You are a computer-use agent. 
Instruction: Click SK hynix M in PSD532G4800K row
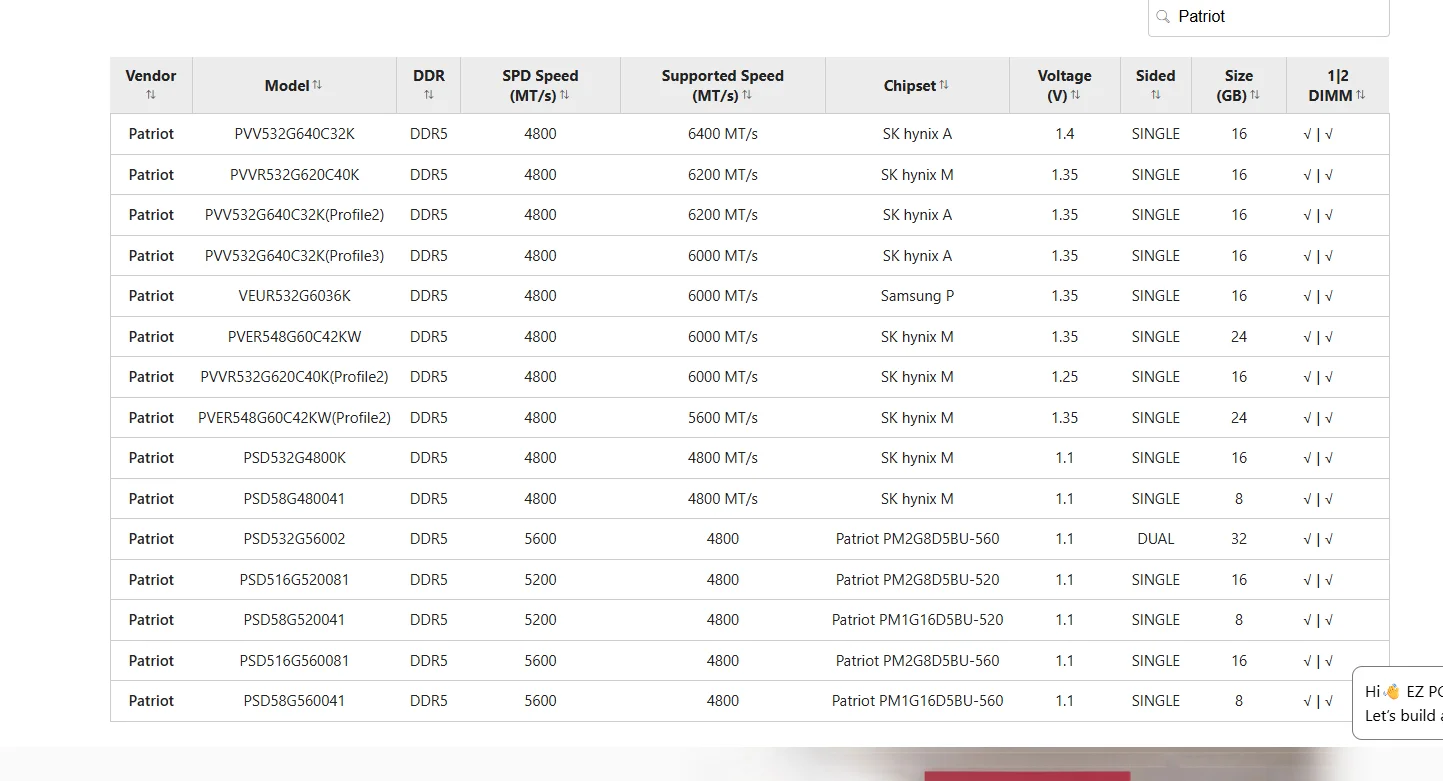(x=918, y=458)
